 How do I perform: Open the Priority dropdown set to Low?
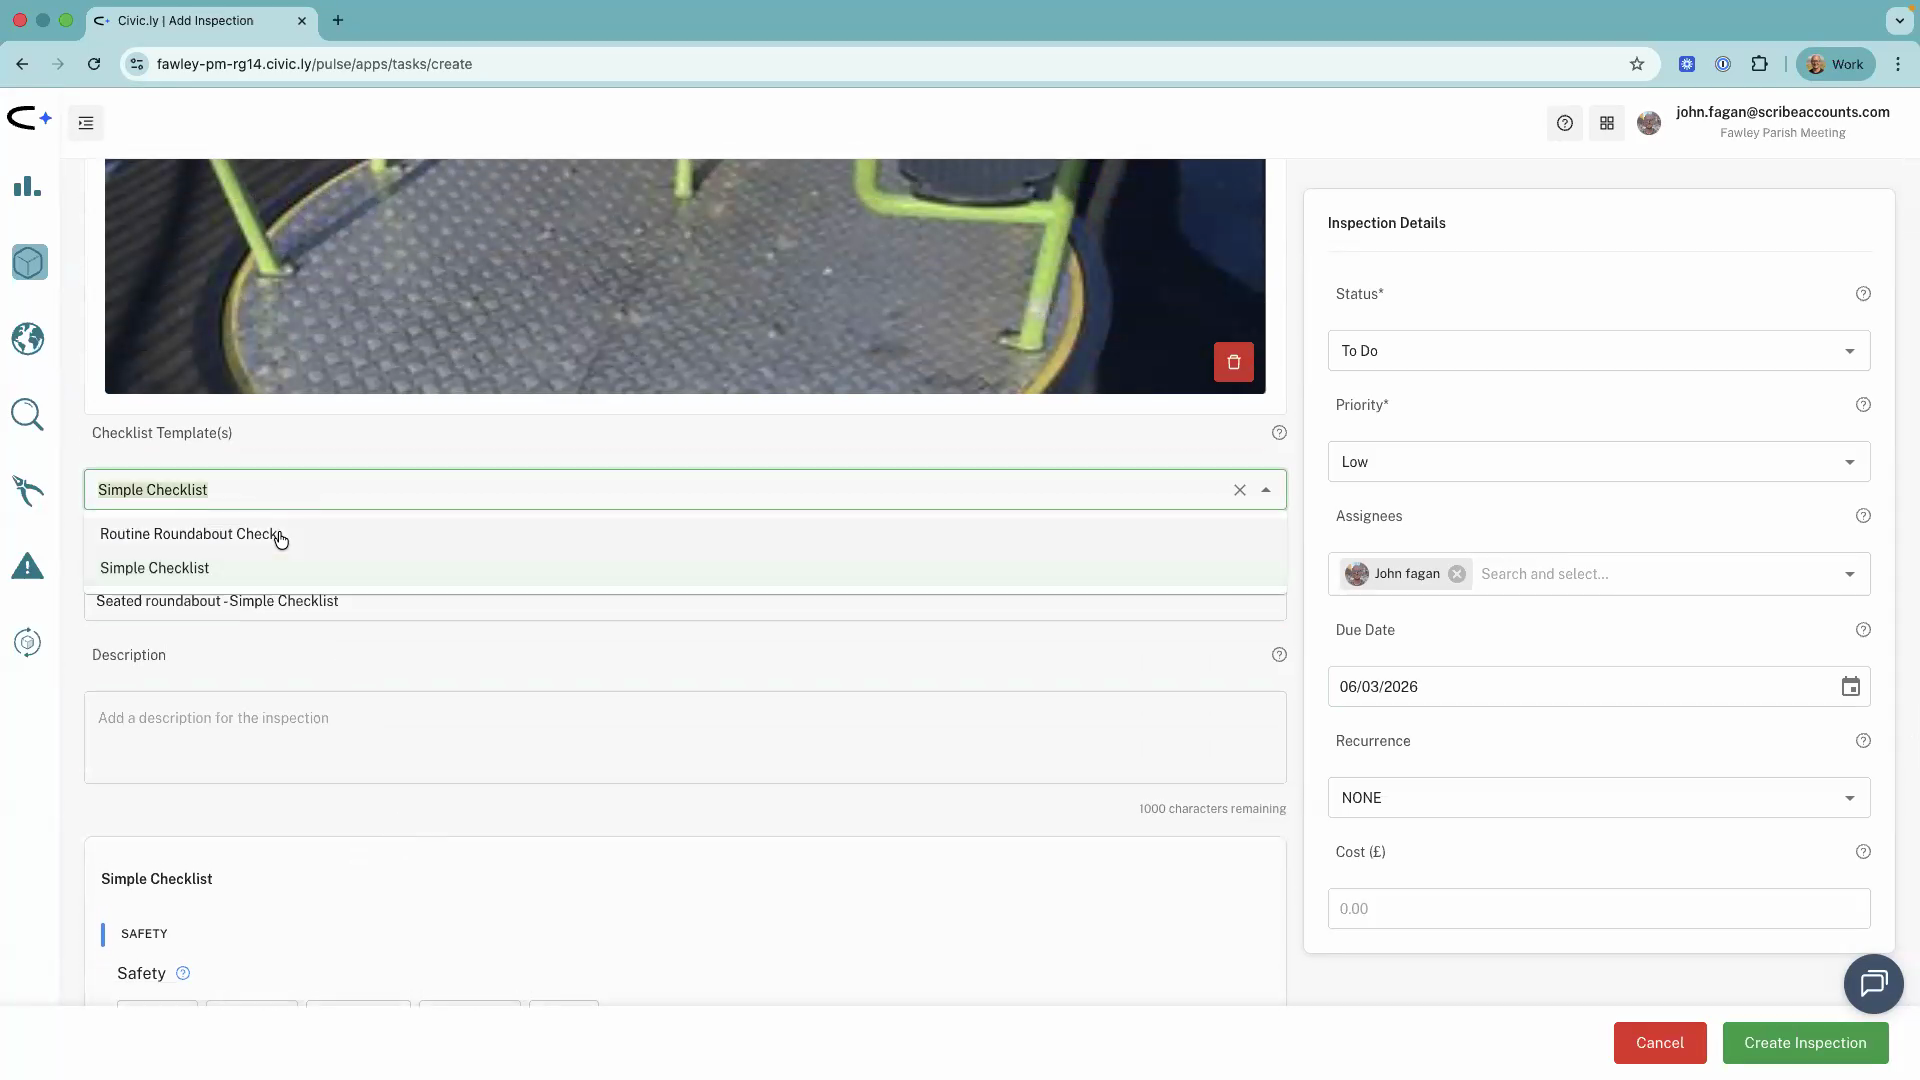(x=1598, y=462)
